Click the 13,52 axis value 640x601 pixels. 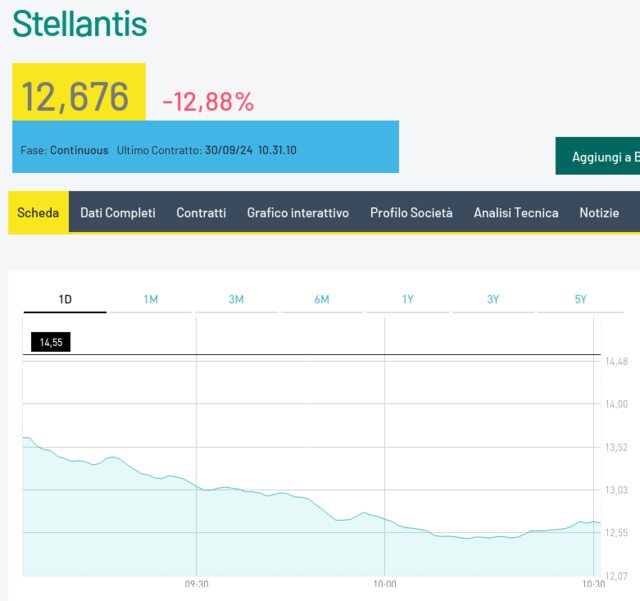pos(616,447)
